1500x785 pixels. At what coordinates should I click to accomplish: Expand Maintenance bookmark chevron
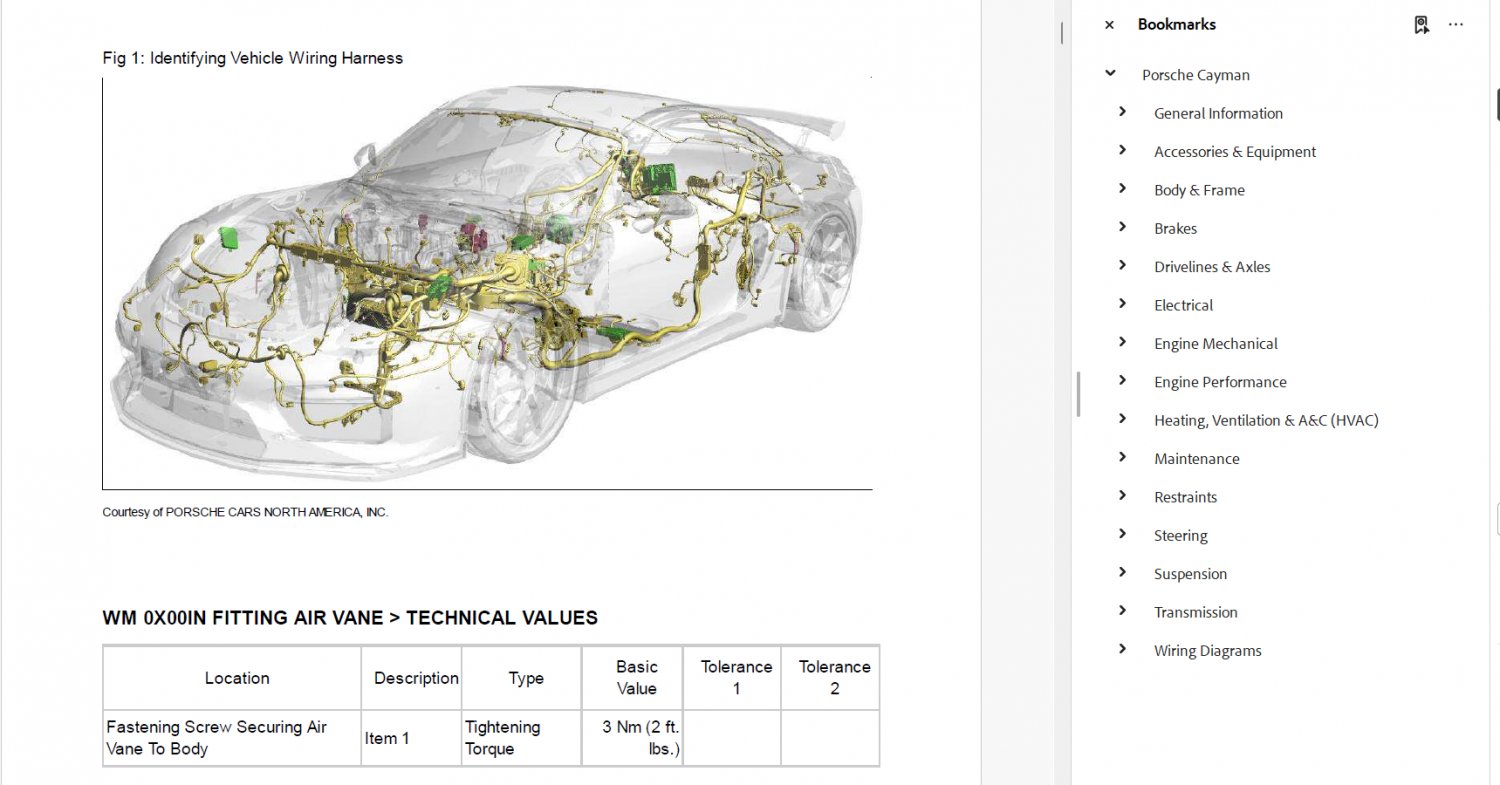tap(1123, 458)
